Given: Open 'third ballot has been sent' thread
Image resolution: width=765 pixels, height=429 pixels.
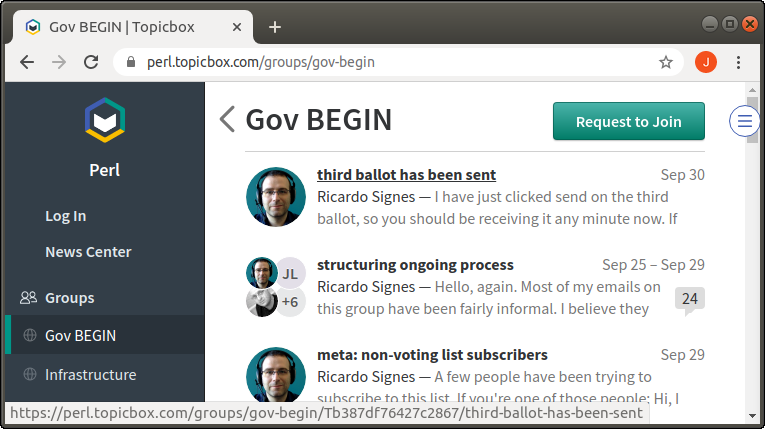Looking at the screenshot, I should [405, 175].
